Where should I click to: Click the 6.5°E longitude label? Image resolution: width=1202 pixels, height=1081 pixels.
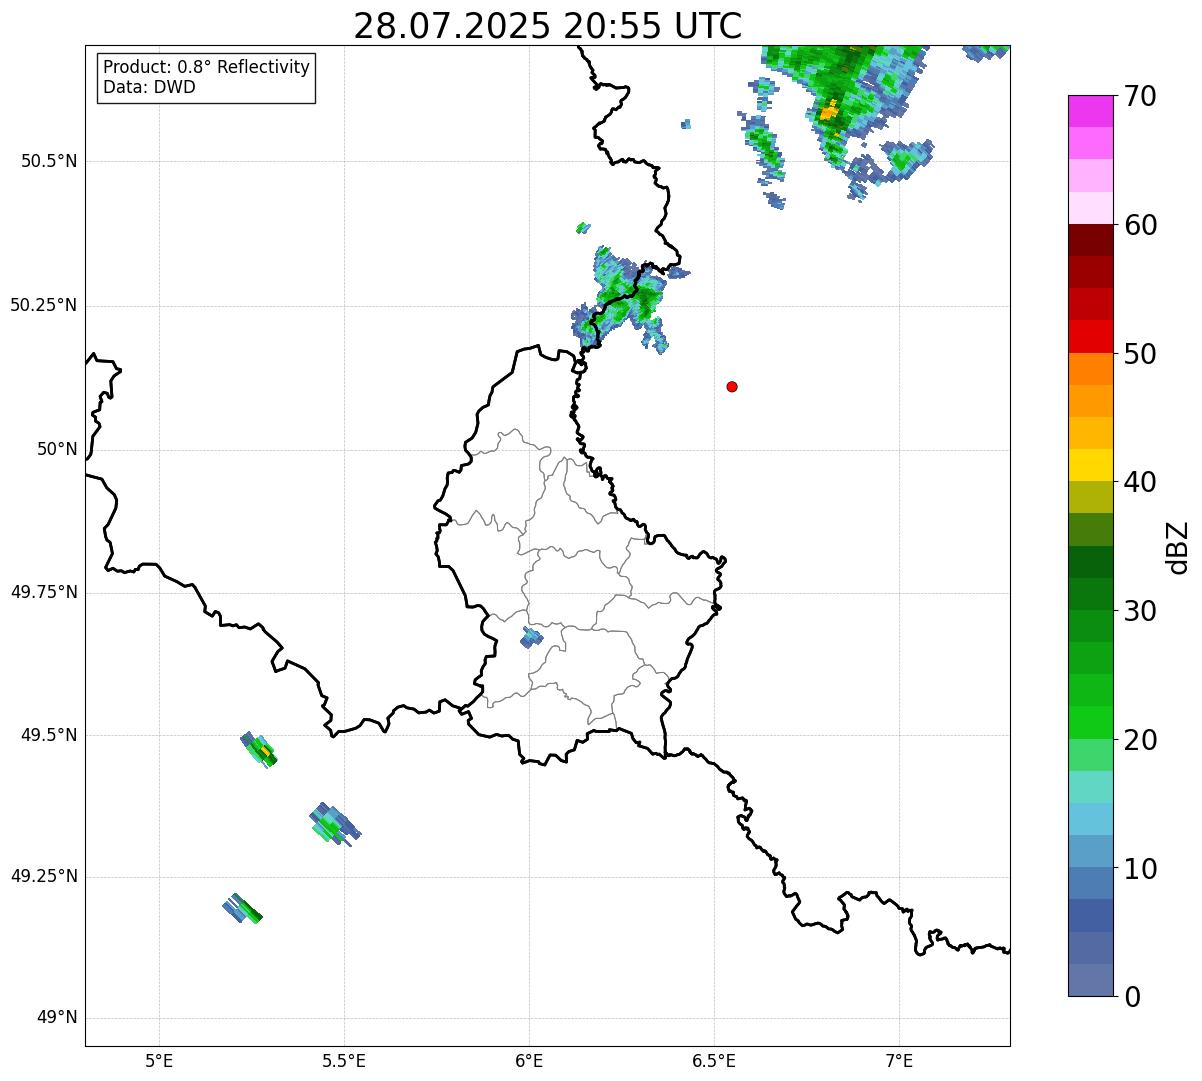(x=714, y=1060)
